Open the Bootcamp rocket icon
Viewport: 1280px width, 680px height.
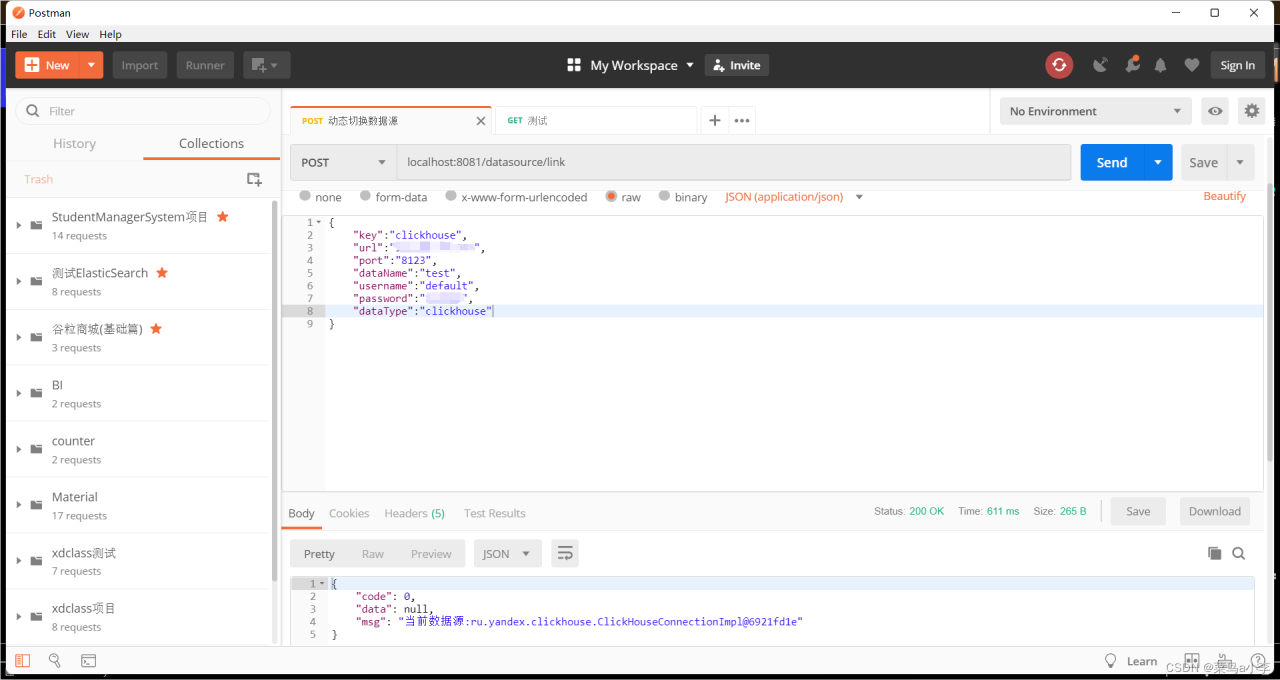tap(1132, 65)
